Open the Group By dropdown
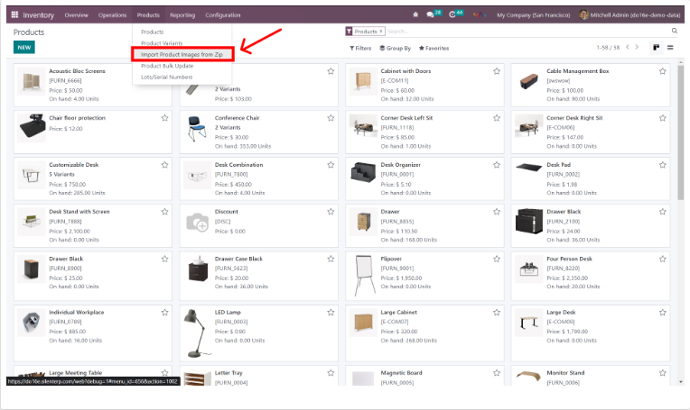The image size is (690, 410). [395, 48]
